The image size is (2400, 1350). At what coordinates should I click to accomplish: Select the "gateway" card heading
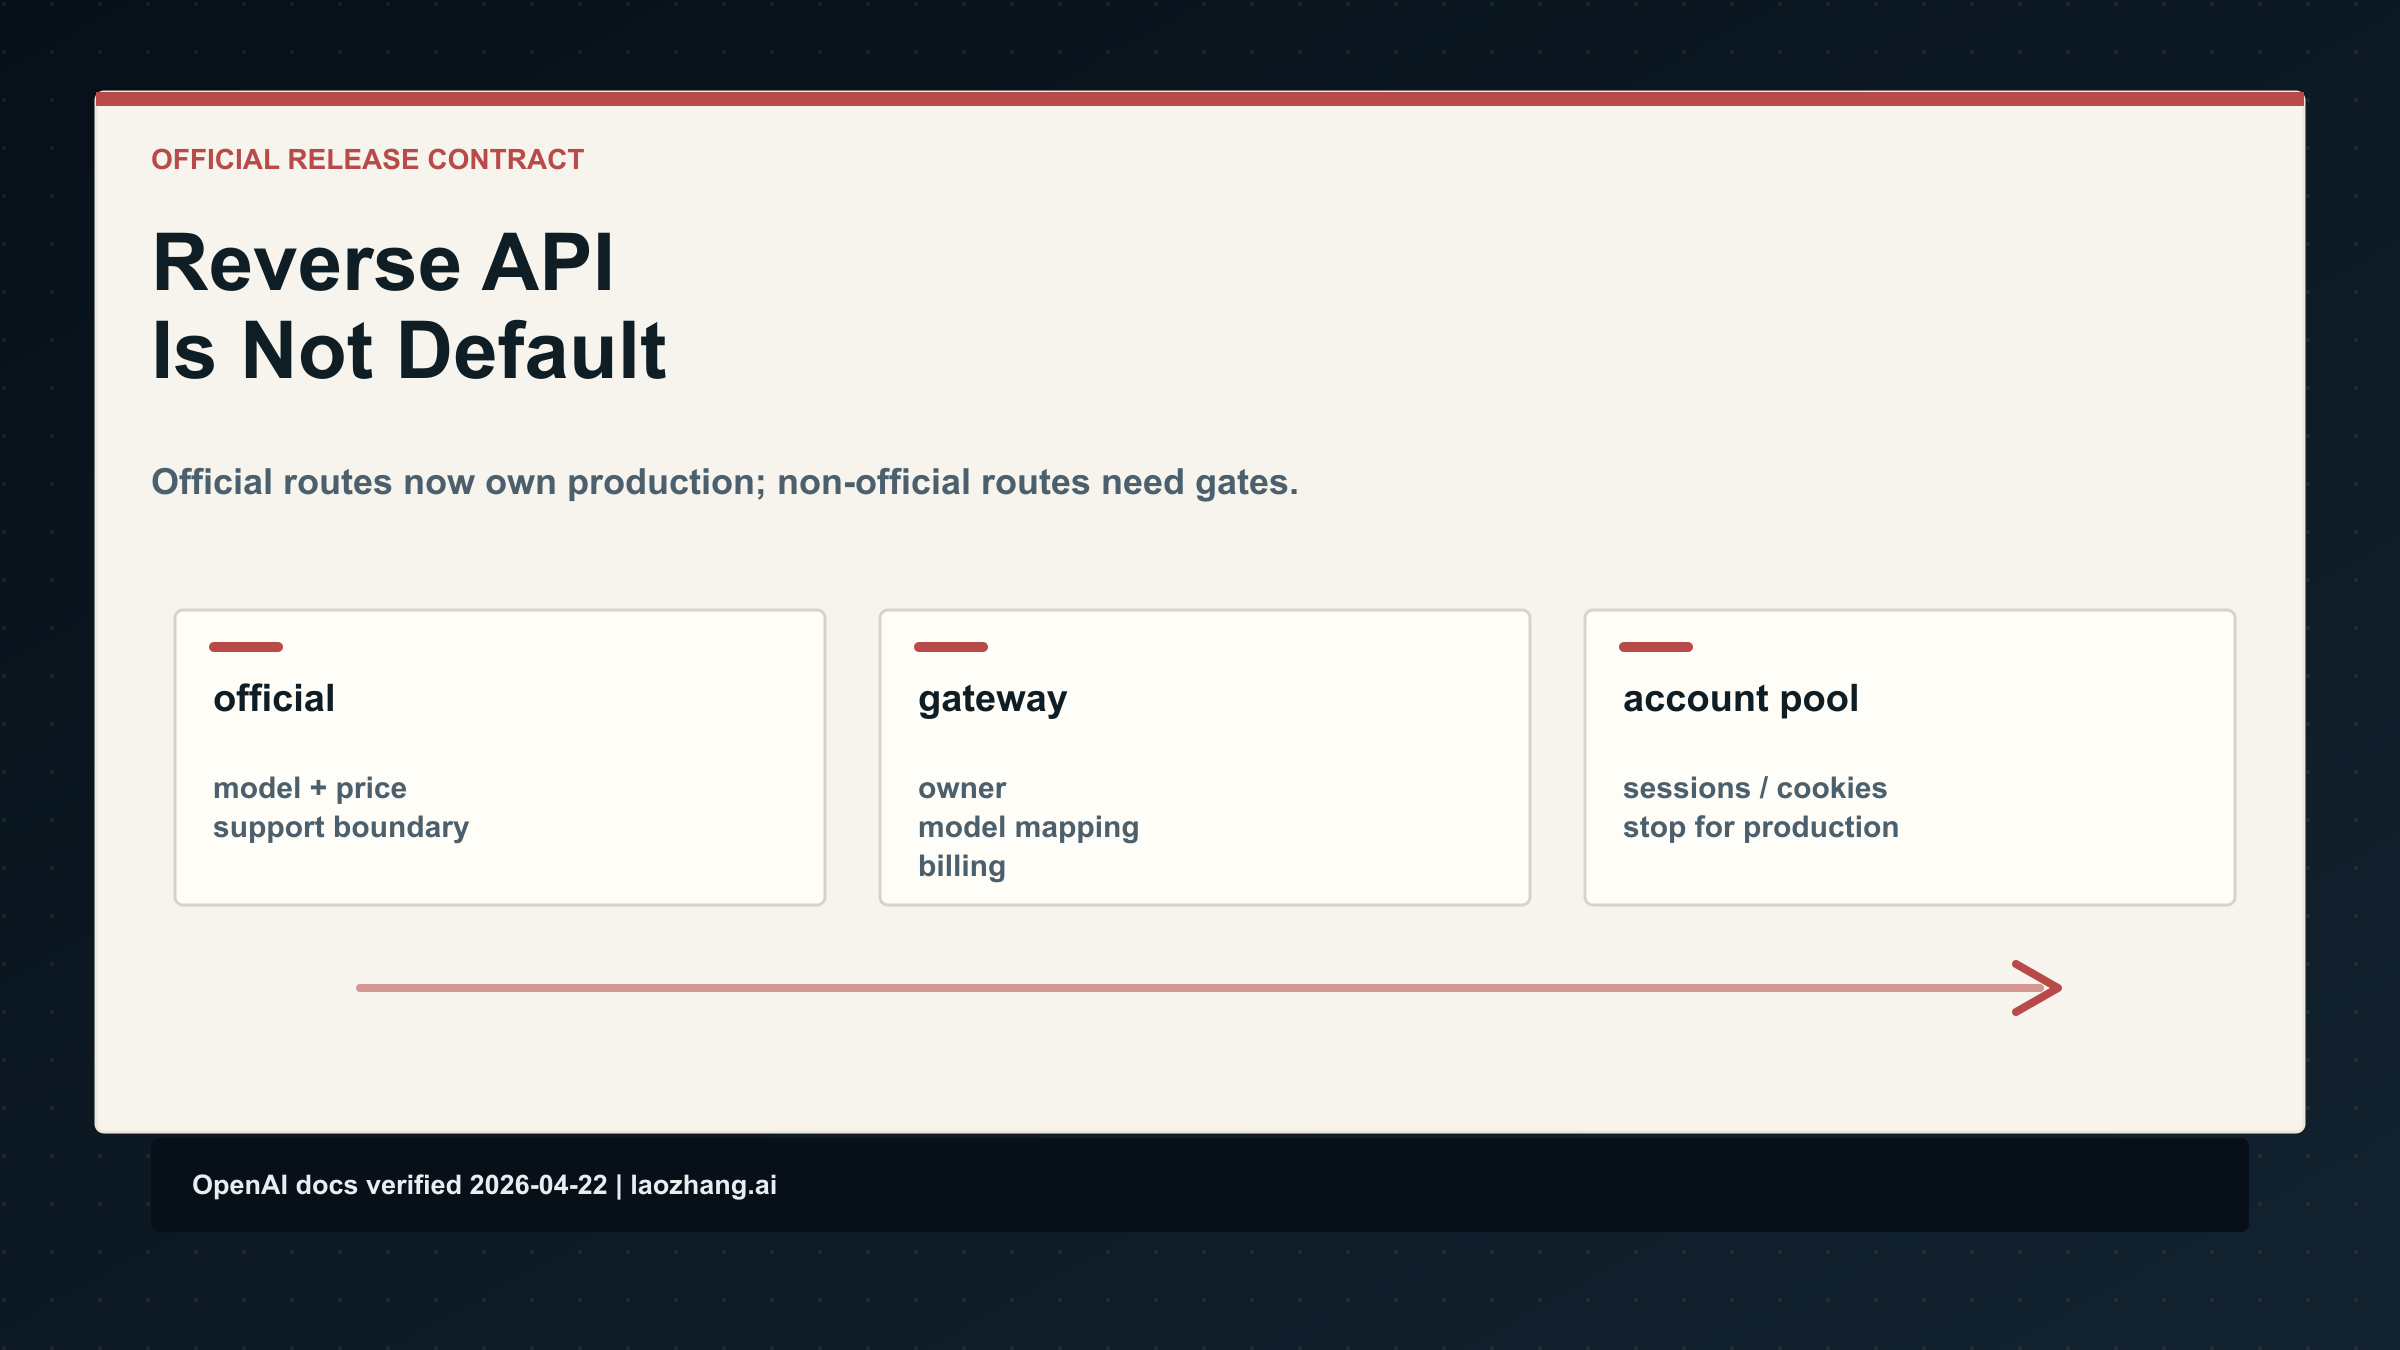[992, 699]
